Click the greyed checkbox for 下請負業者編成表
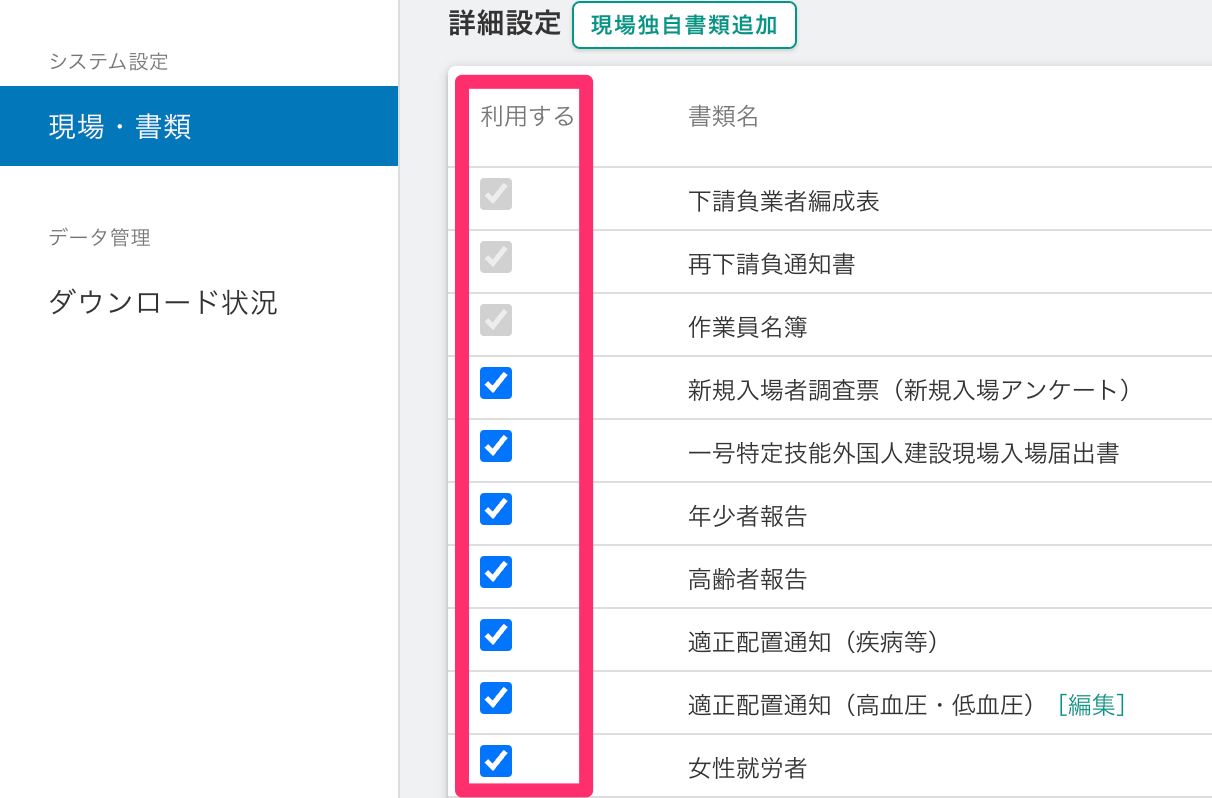This screenshot has width=1212, height=798. tap(496, 194)
